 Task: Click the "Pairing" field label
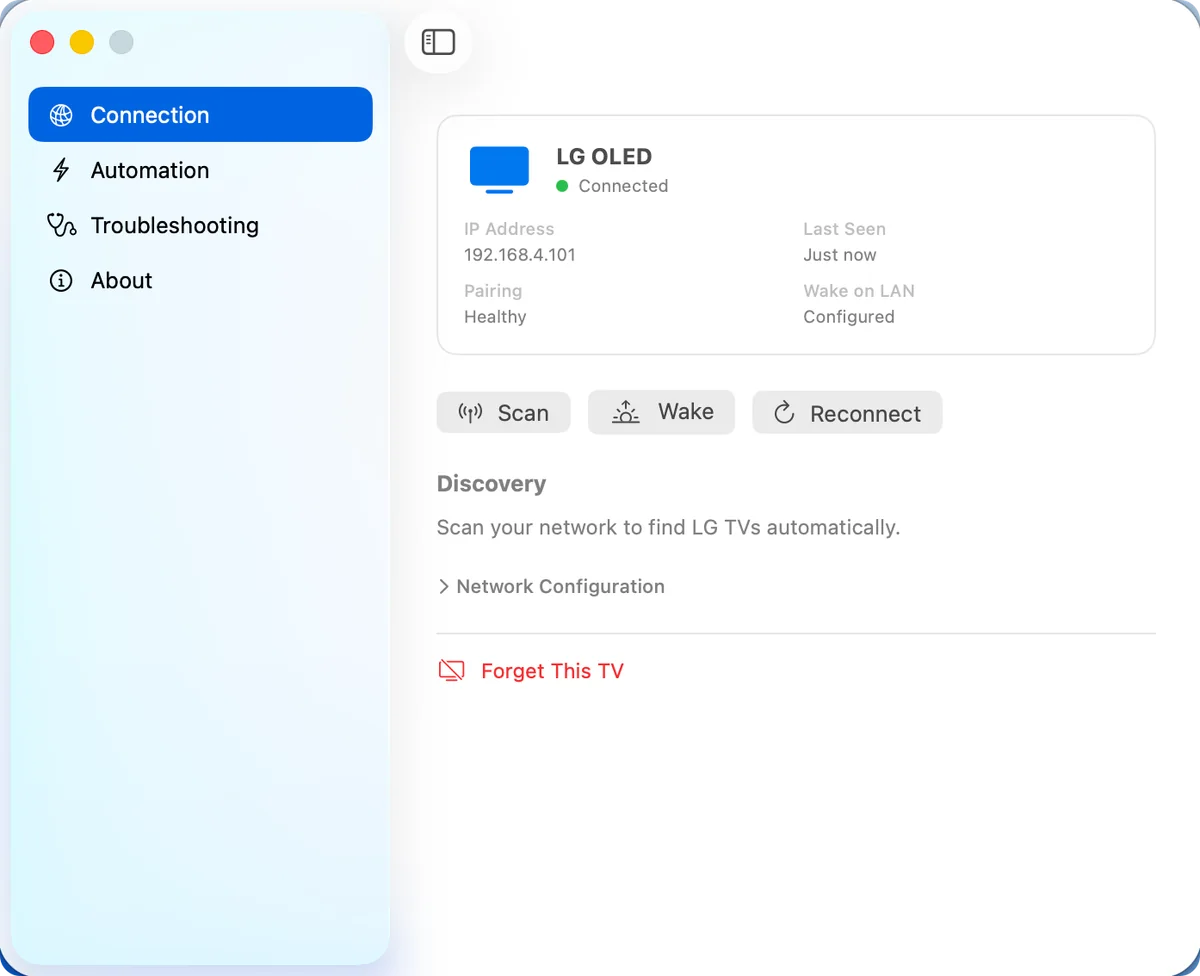(493, 291)
